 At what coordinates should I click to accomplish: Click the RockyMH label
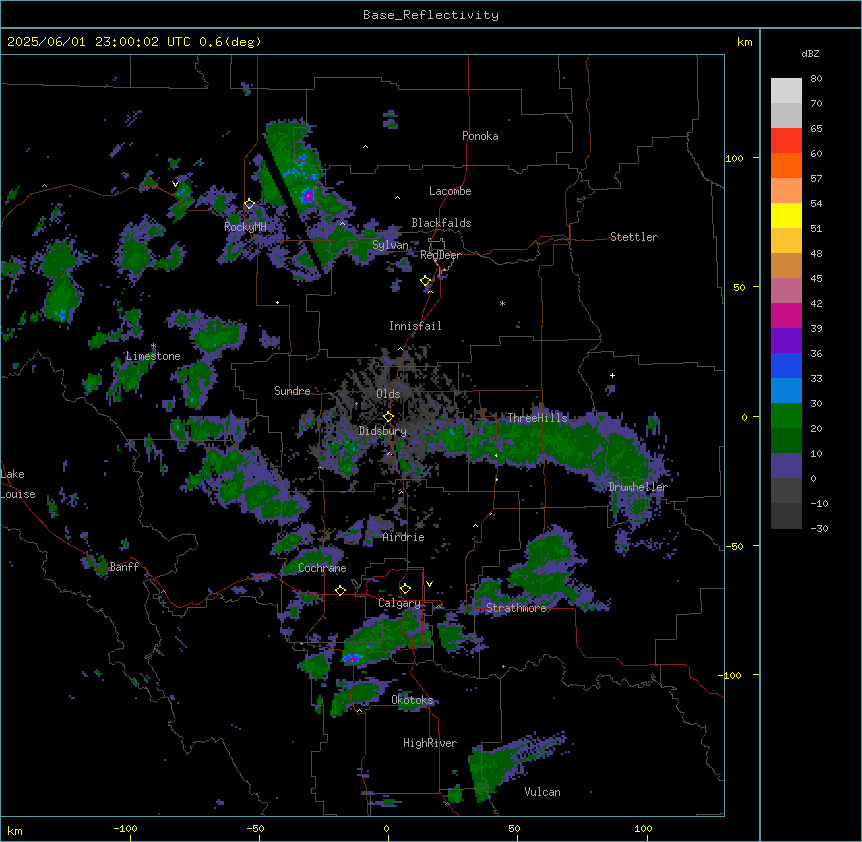pos(245,226)
